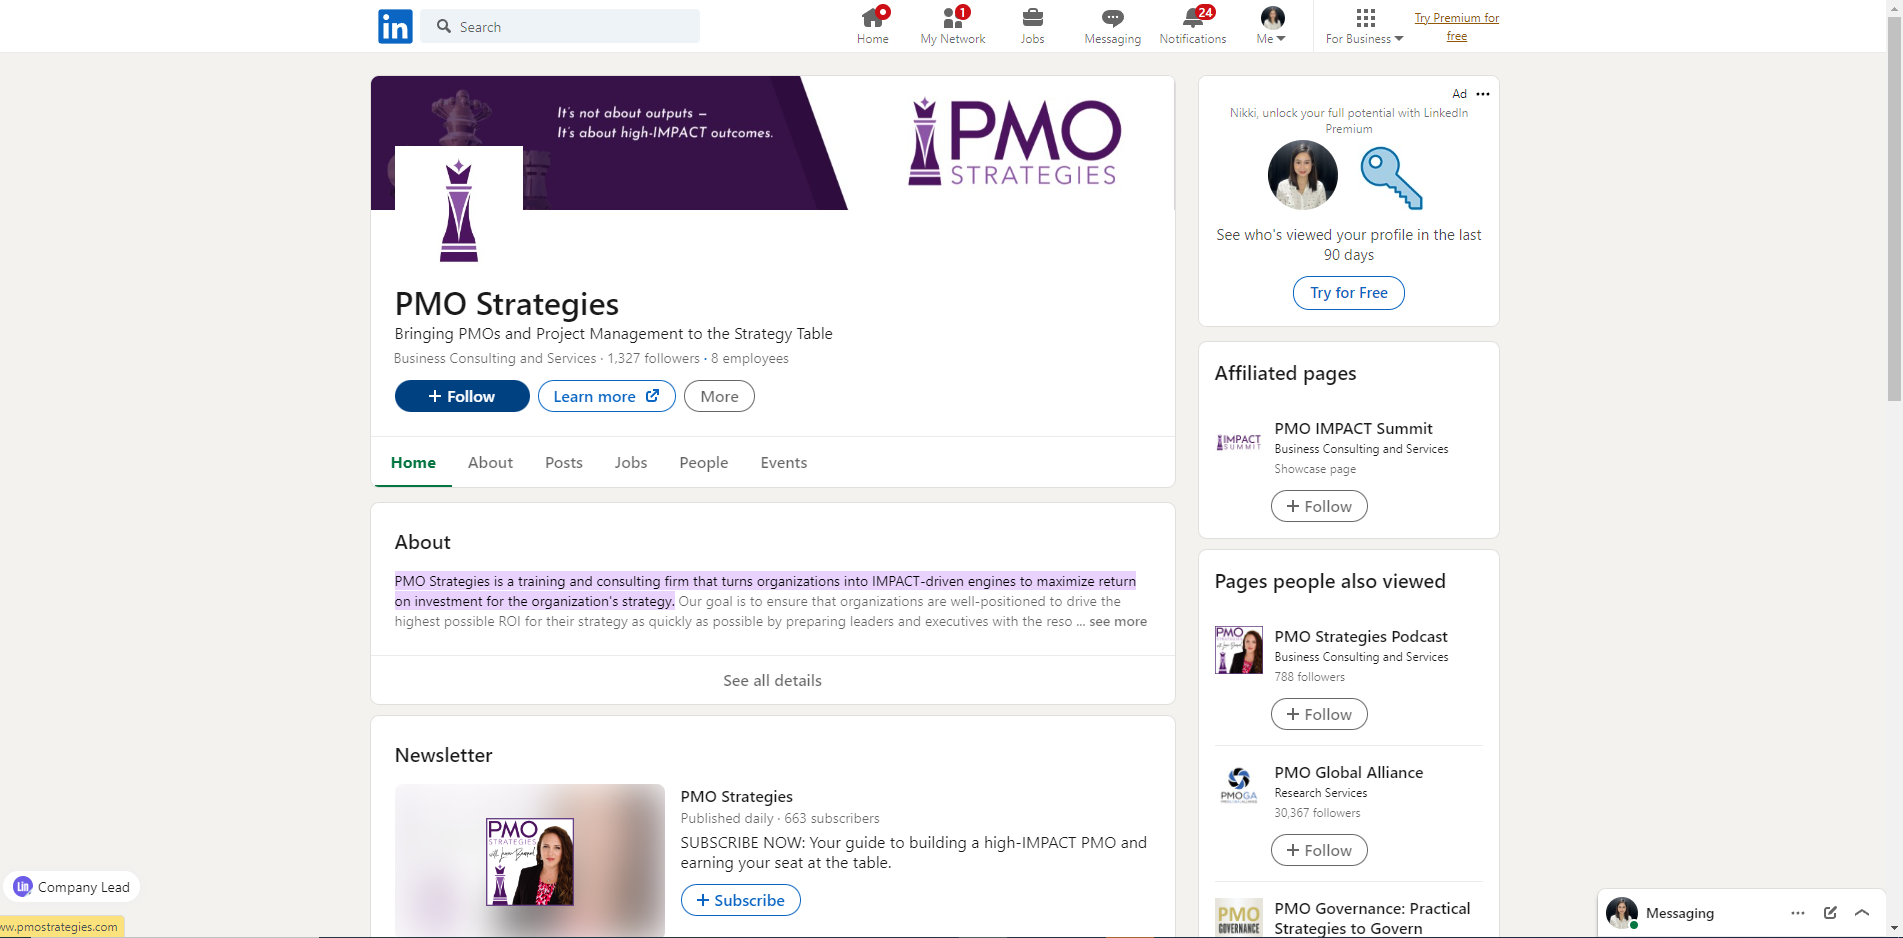Viewport: 1903px width, 938px height.
Task: Click the Learn more button
Action: 606,396
